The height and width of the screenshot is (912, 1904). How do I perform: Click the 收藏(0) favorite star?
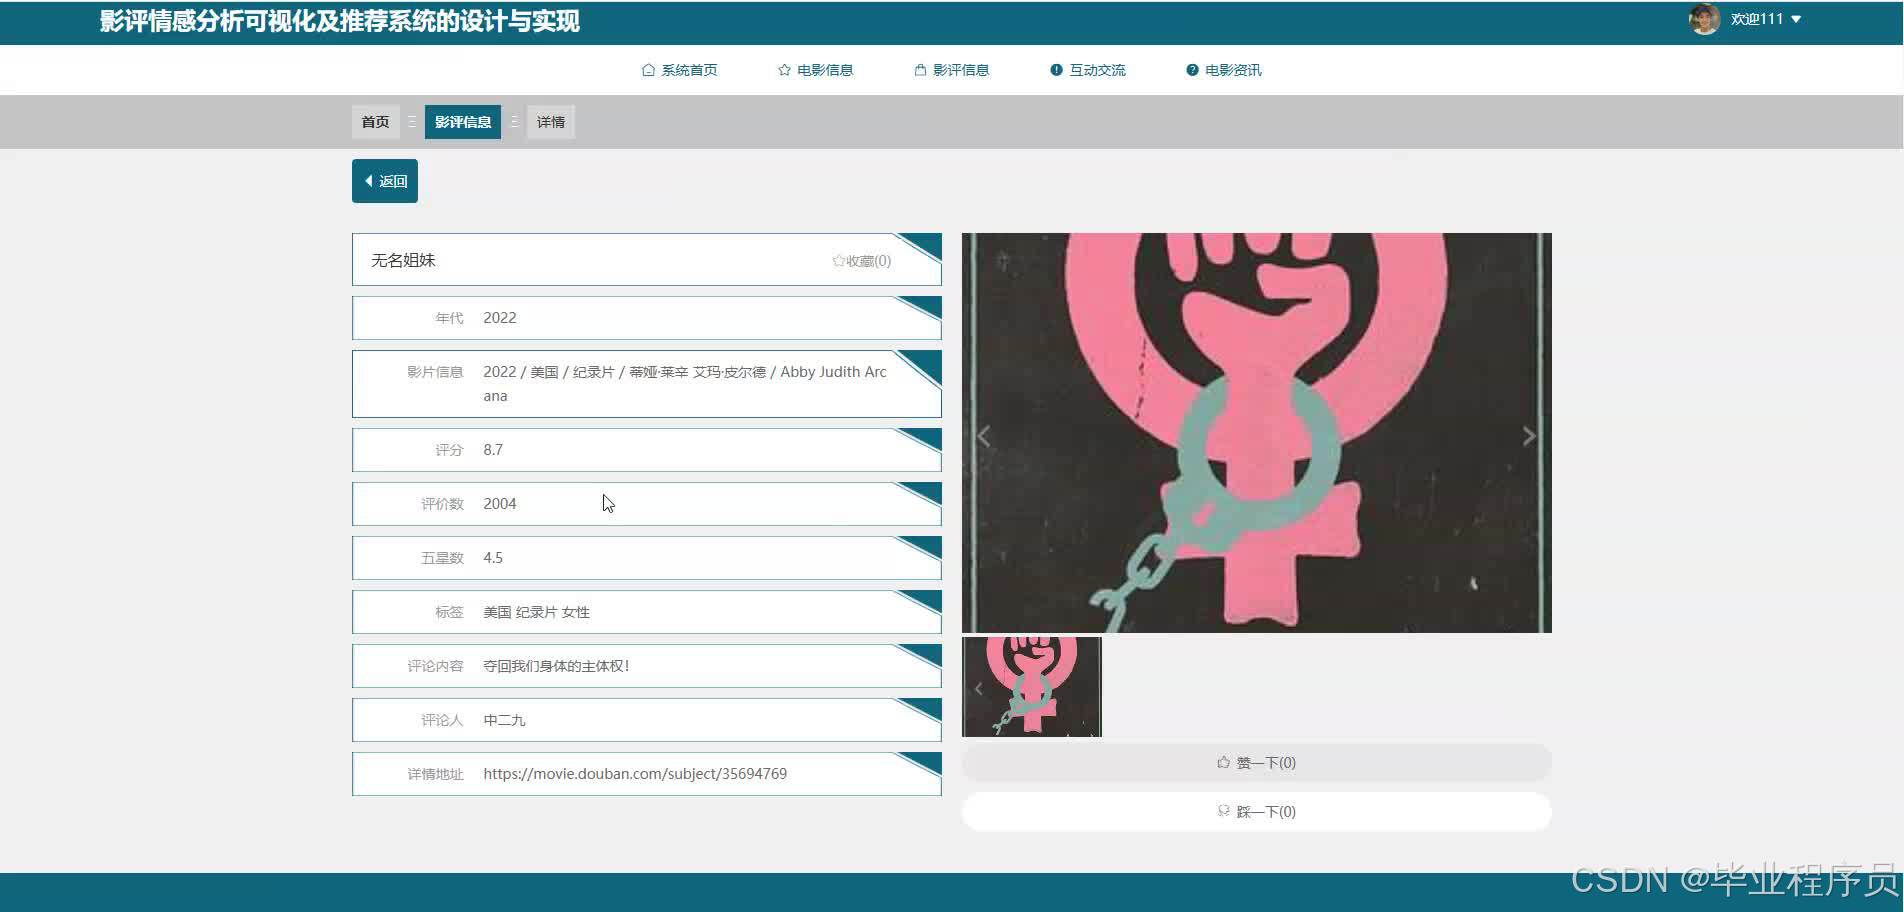click(861, 261)
